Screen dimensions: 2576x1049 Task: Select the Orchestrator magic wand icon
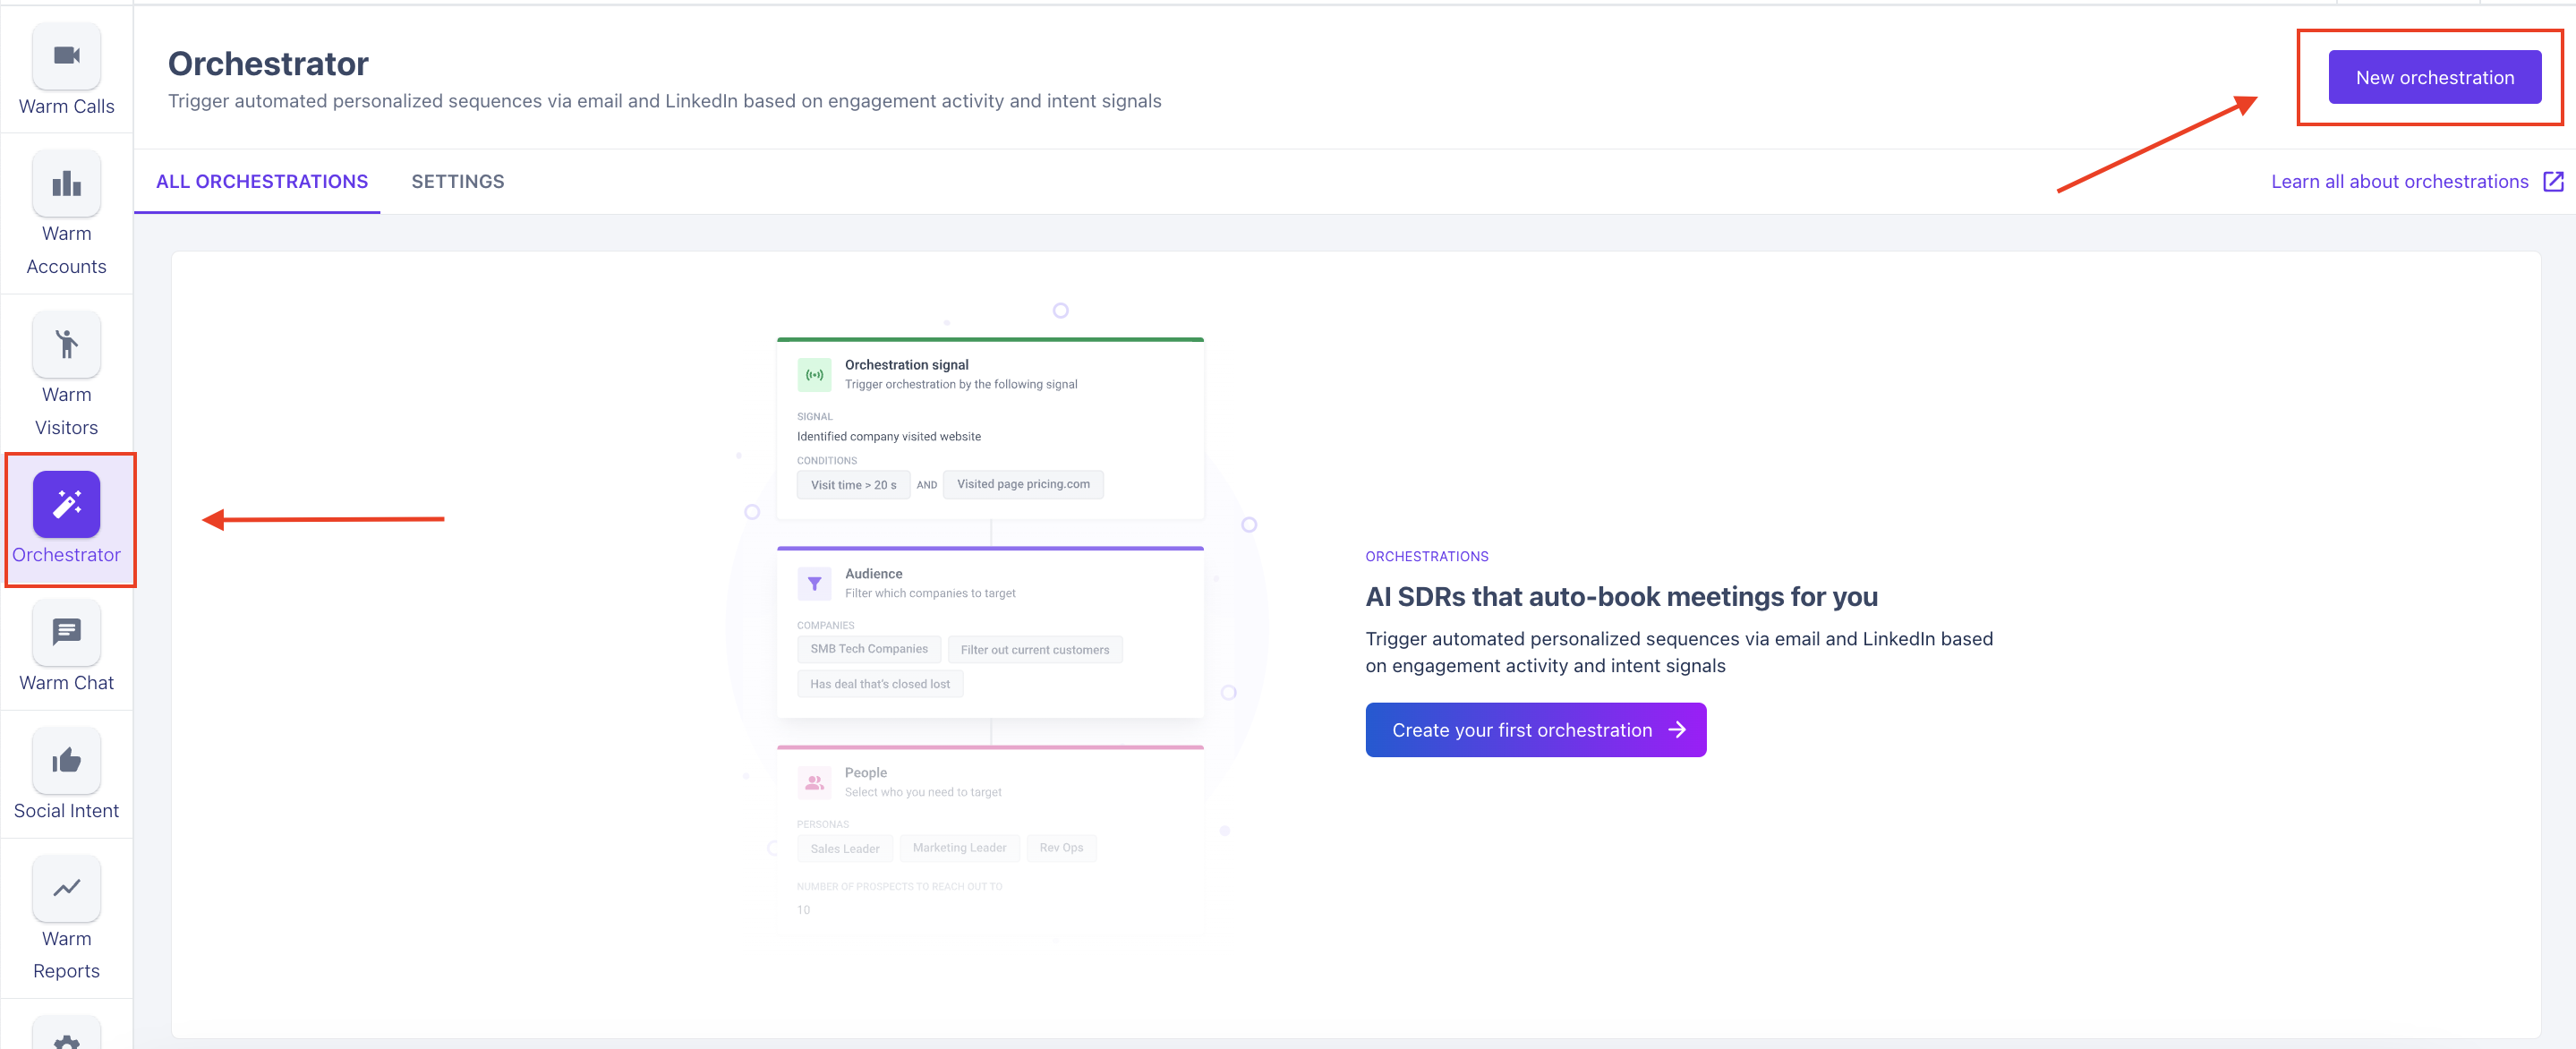click(x=66, y=504)
